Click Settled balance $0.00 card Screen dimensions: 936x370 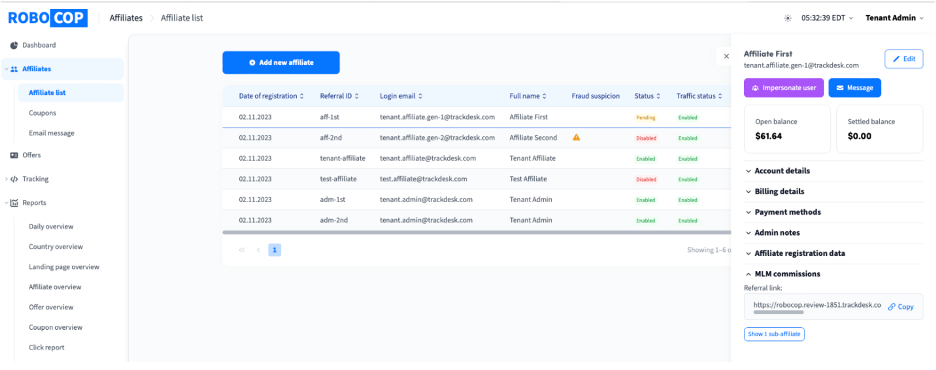pyautogui.click(x=880, y=129)
